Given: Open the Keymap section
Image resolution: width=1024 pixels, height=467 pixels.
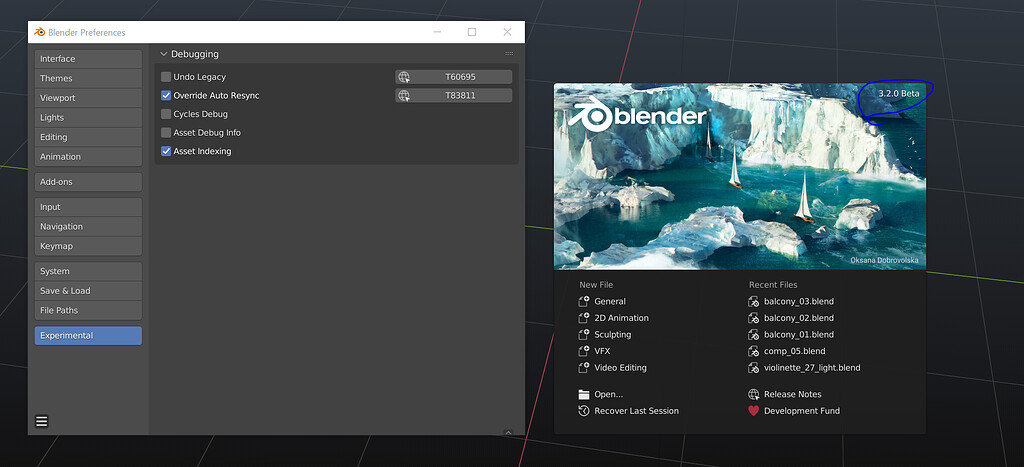Looking at the screenshot, I should (88, 246).
